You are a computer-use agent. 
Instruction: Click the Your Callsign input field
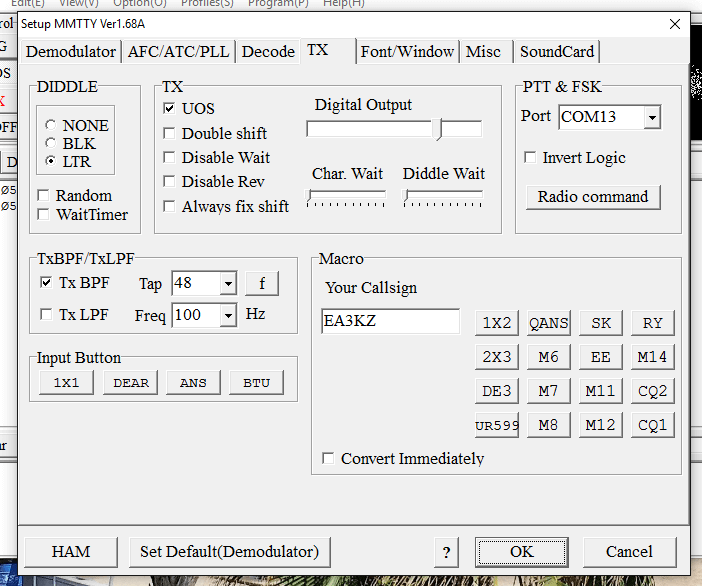[390, 321]
